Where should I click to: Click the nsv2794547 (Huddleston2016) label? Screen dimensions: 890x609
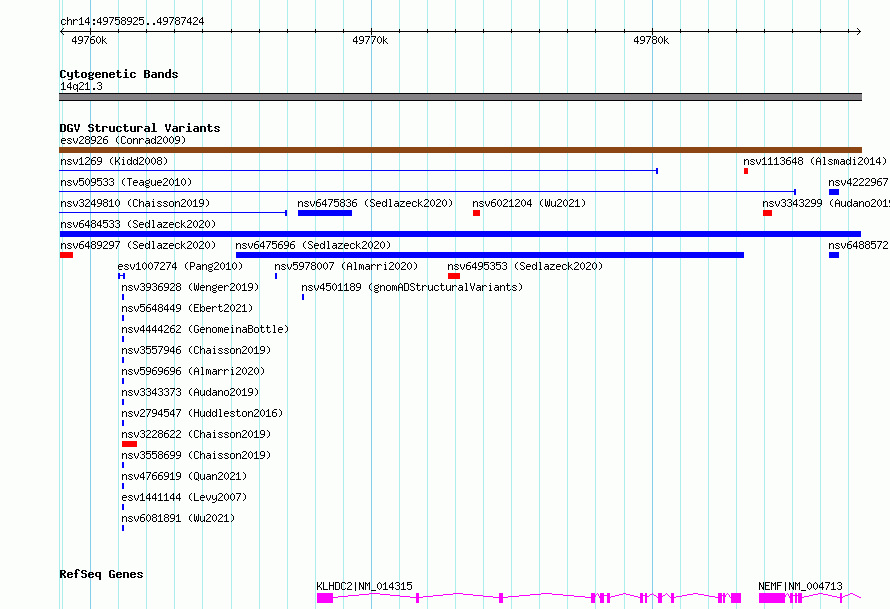202,413
